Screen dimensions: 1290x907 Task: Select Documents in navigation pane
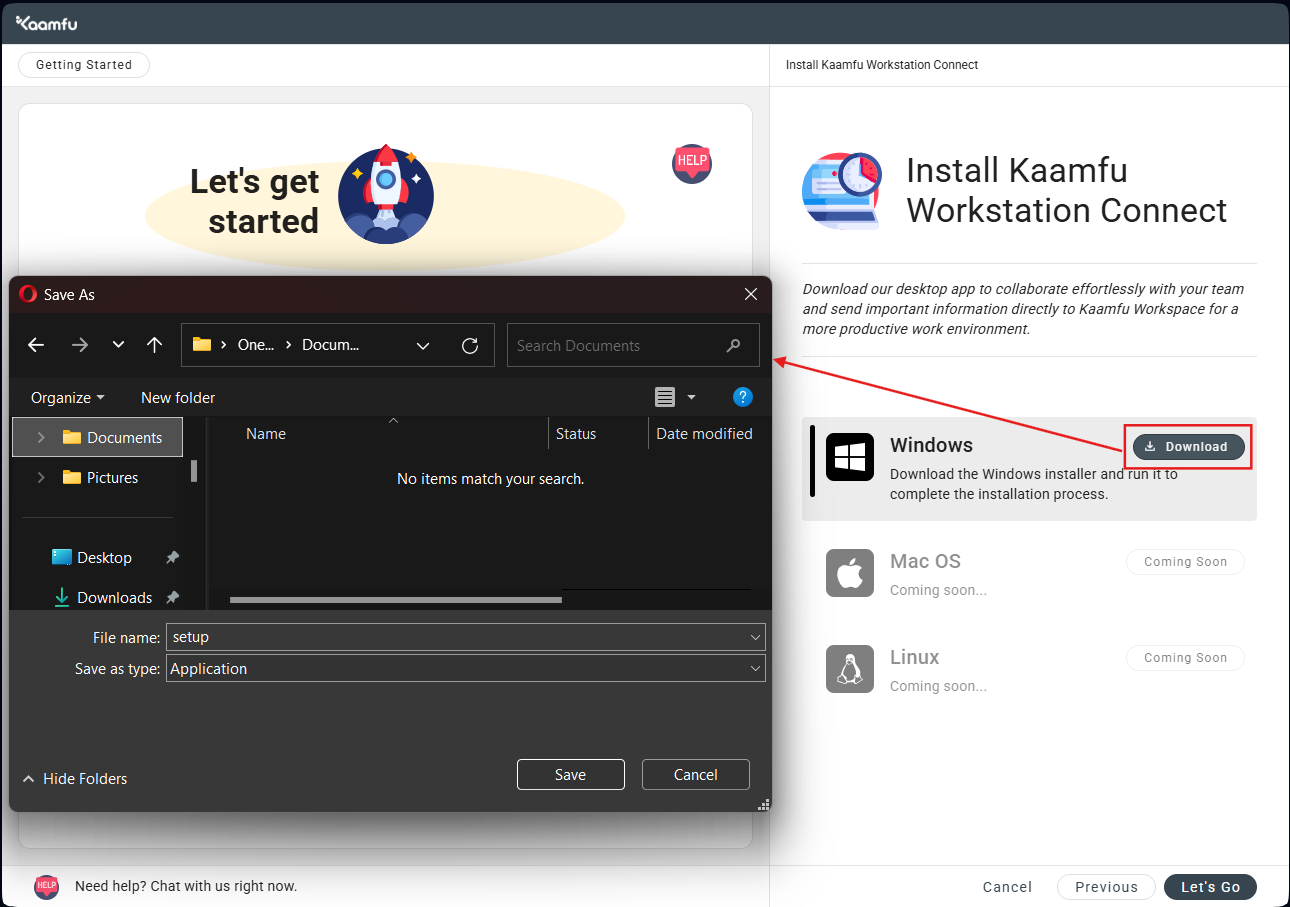click(x=98, y=437)
